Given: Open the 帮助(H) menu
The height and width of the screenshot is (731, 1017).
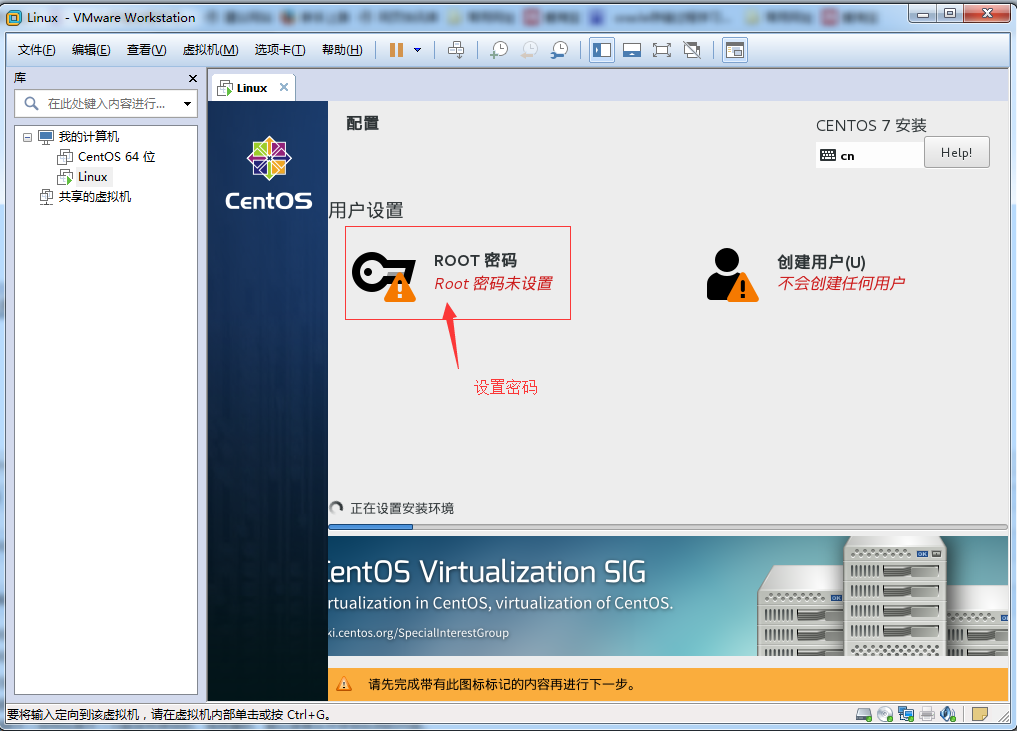Looking at the screenshot, I should [x=342, y=50].
